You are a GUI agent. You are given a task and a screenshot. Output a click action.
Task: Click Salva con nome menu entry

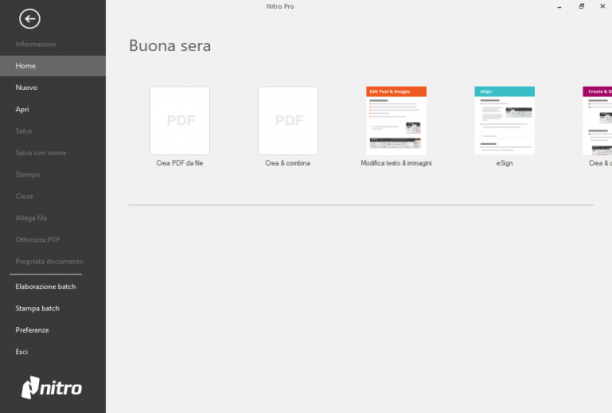pos(53,153)
